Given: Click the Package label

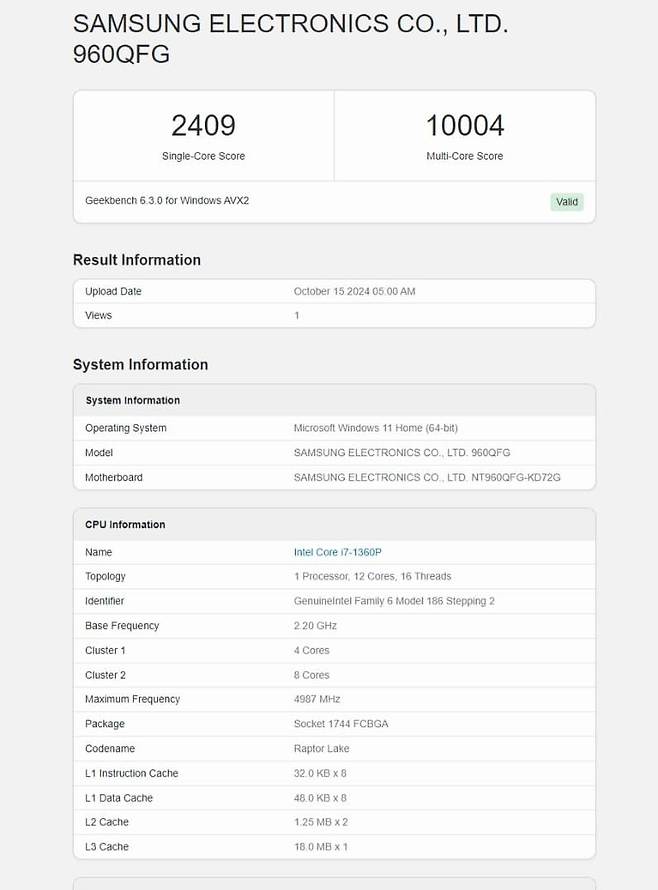Looking at the screenshot, I should click(x=104, y=724).
